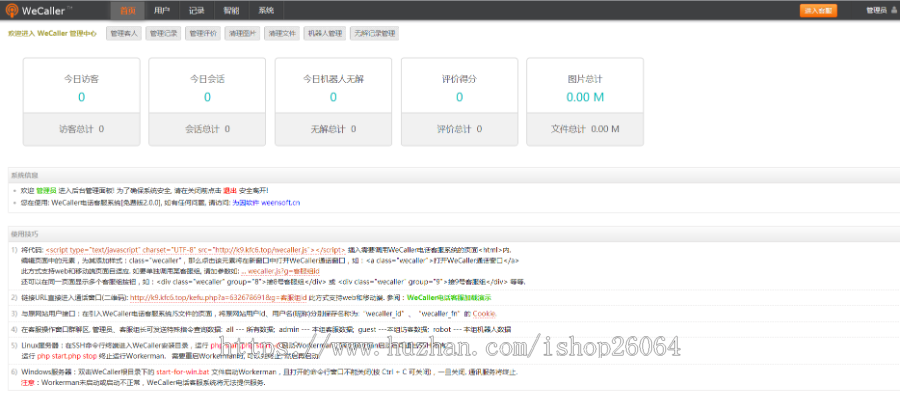Click the 评价得分 value
Viewport: 900px width, 413px height.
[459, 97]
